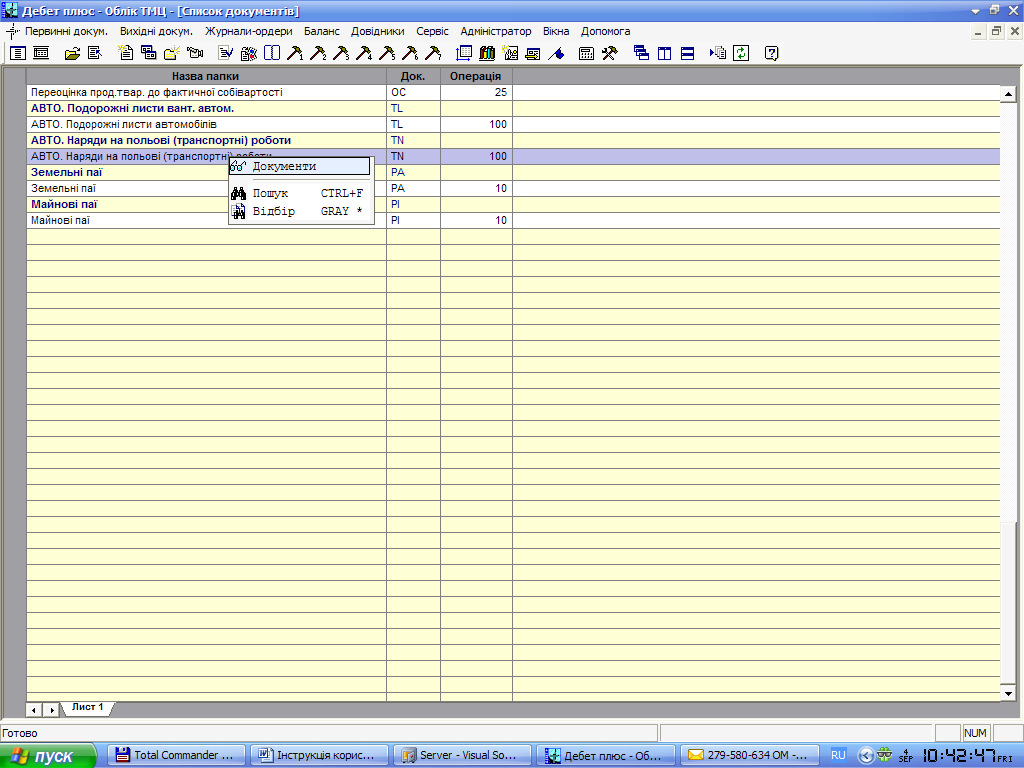
Task: Click operation value 25 cell
Action: 476,93
